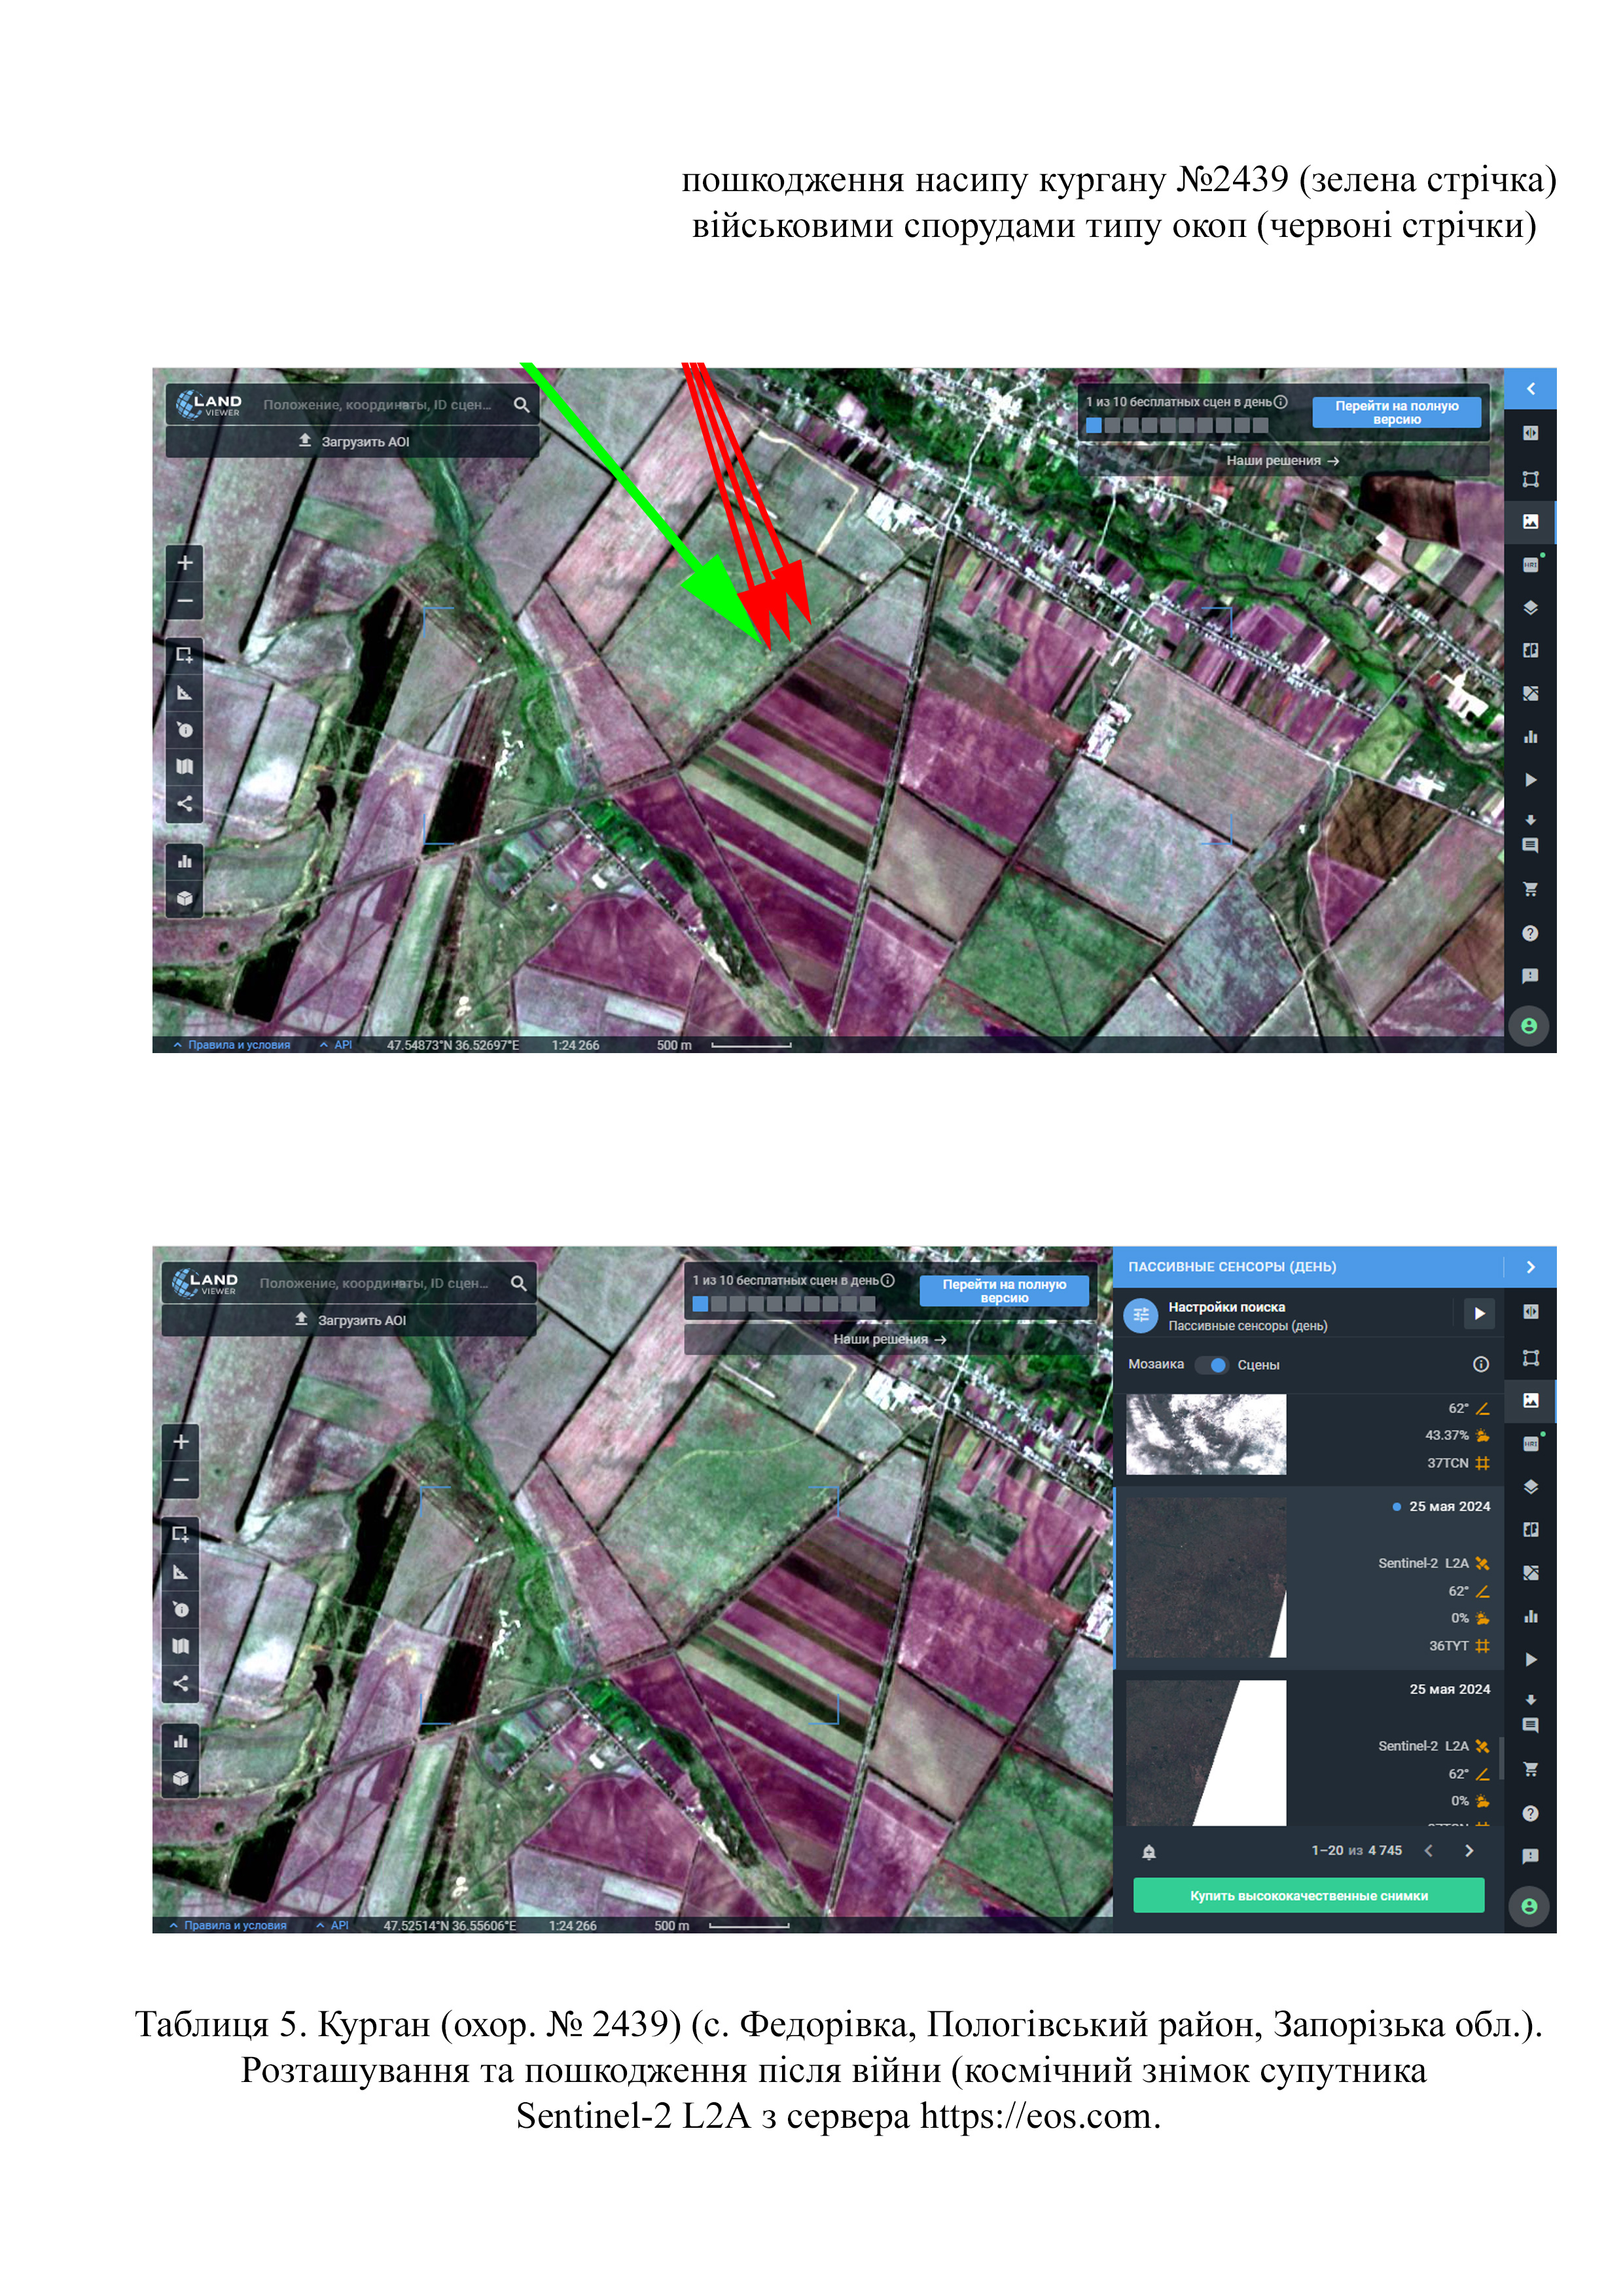This screenshot has width=1623, height=2296.
Task: Click the layers icon in the upper right sidebar
Action: (x=1530, y=607)
